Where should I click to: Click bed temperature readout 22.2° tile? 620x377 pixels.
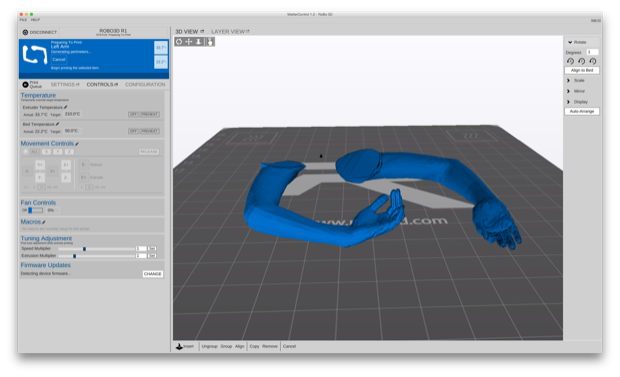point(161,62)
